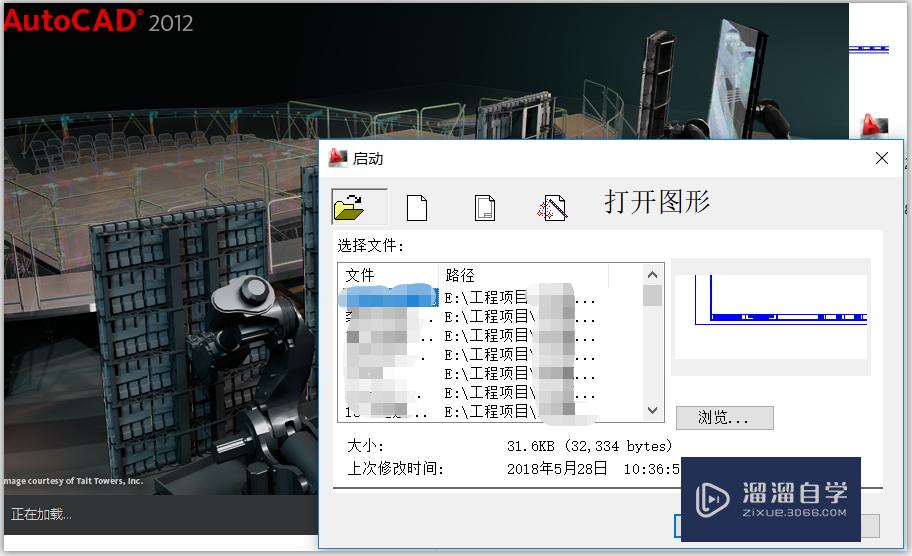Click the file list scroll down arrow
Image resolution: width=912 pixels, height=556 pixels.
click(652, 410)
